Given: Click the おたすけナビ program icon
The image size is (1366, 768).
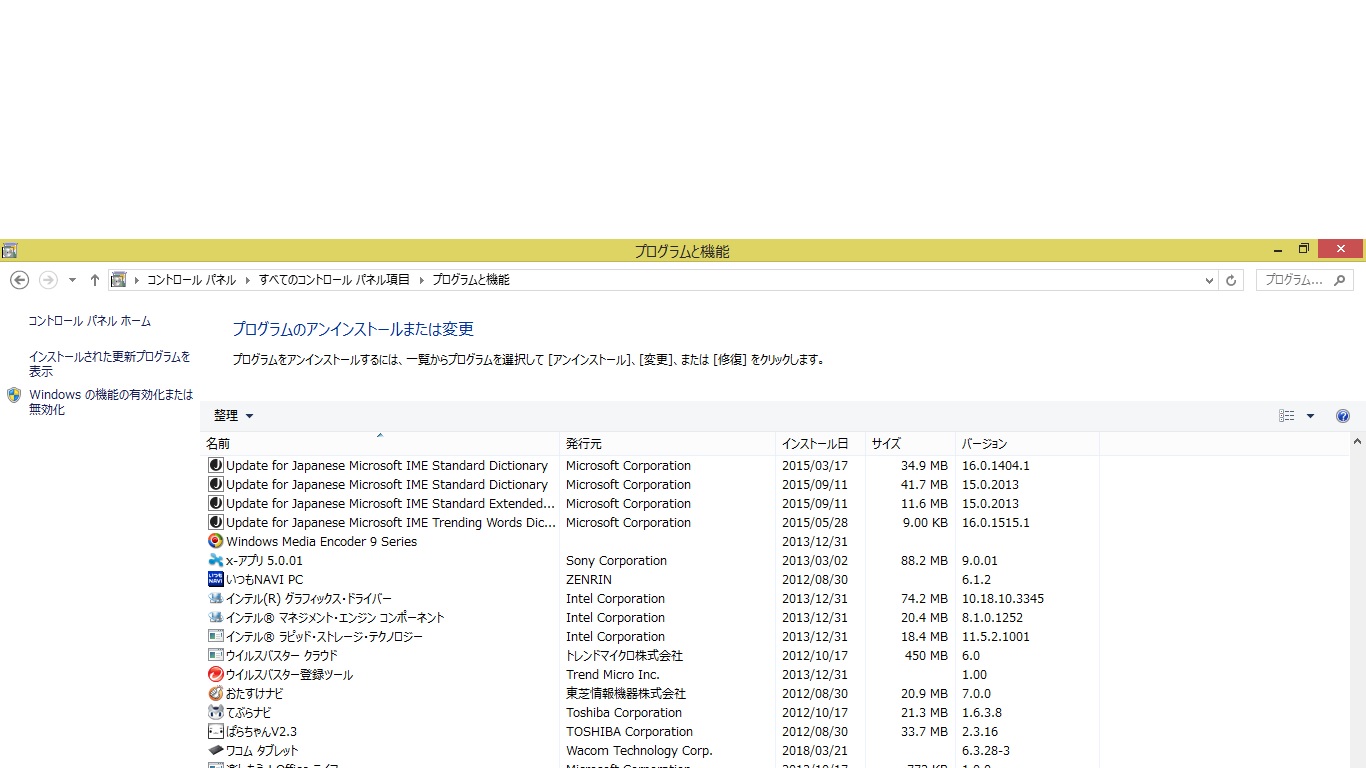Looking at the screenshot, I should 215,693.
